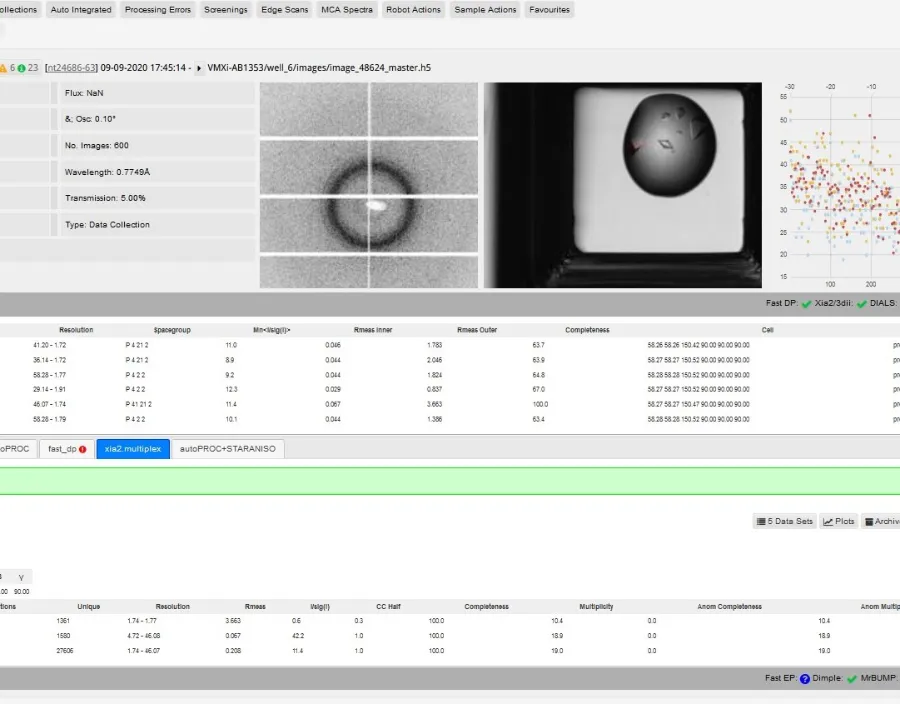Click the 1.74 - 1.77 resolution shell row
The width and height of the screenshot is (900, 704).
(x=450, y=621)
